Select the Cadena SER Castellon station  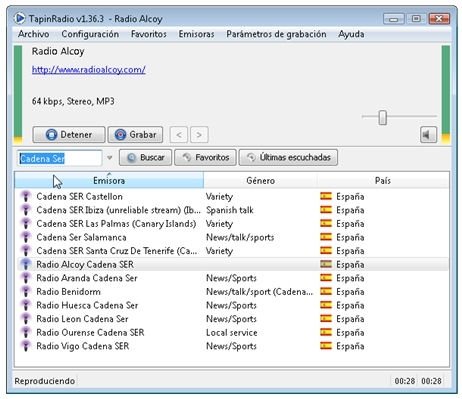point(79,196)
